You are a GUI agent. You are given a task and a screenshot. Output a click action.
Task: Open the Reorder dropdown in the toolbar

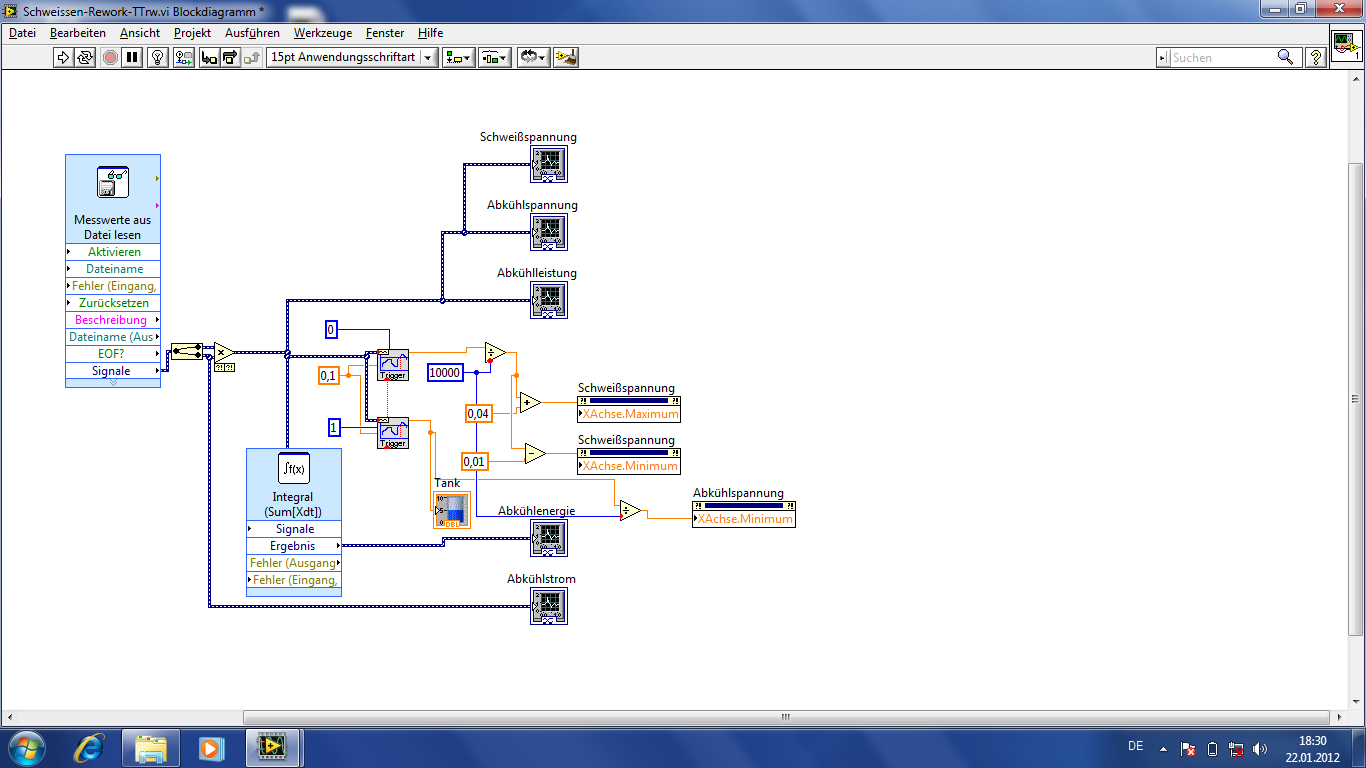pyautogui.click(x=533, y=57)
